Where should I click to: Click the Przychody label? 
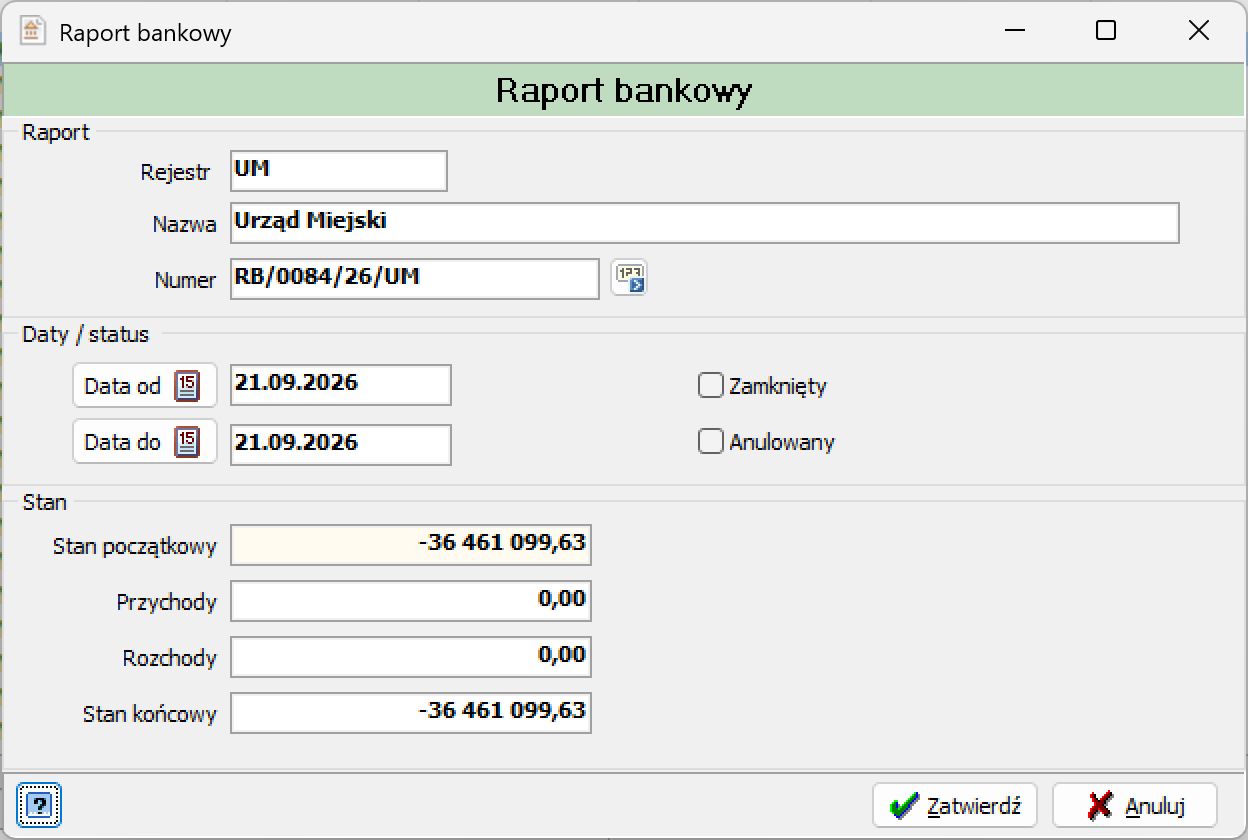[167, 603]
